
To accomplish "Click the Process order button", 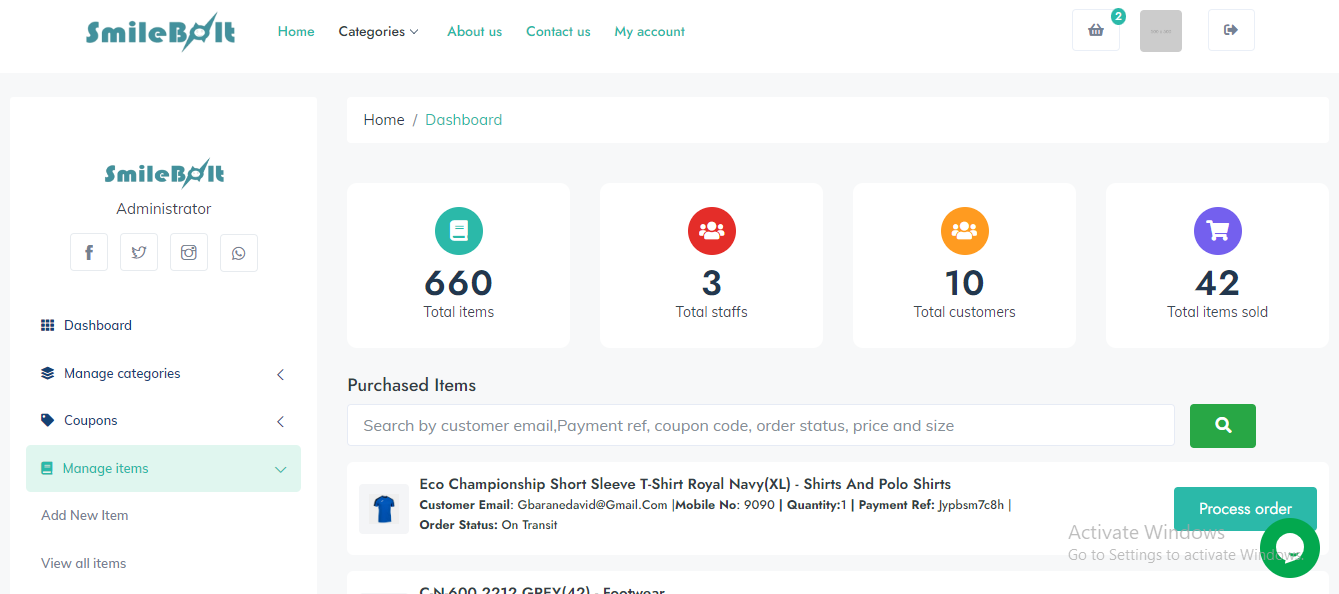I will pos(1244,509).
